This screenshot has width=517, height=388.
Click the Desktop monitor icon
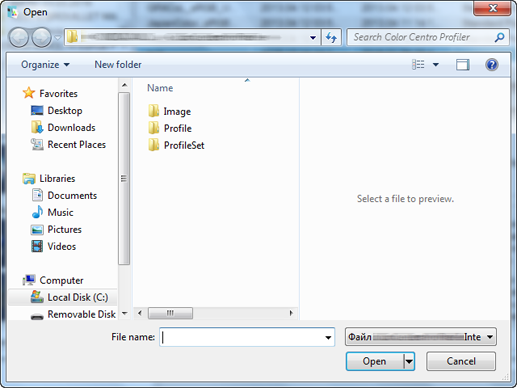(x=37, y=110)
